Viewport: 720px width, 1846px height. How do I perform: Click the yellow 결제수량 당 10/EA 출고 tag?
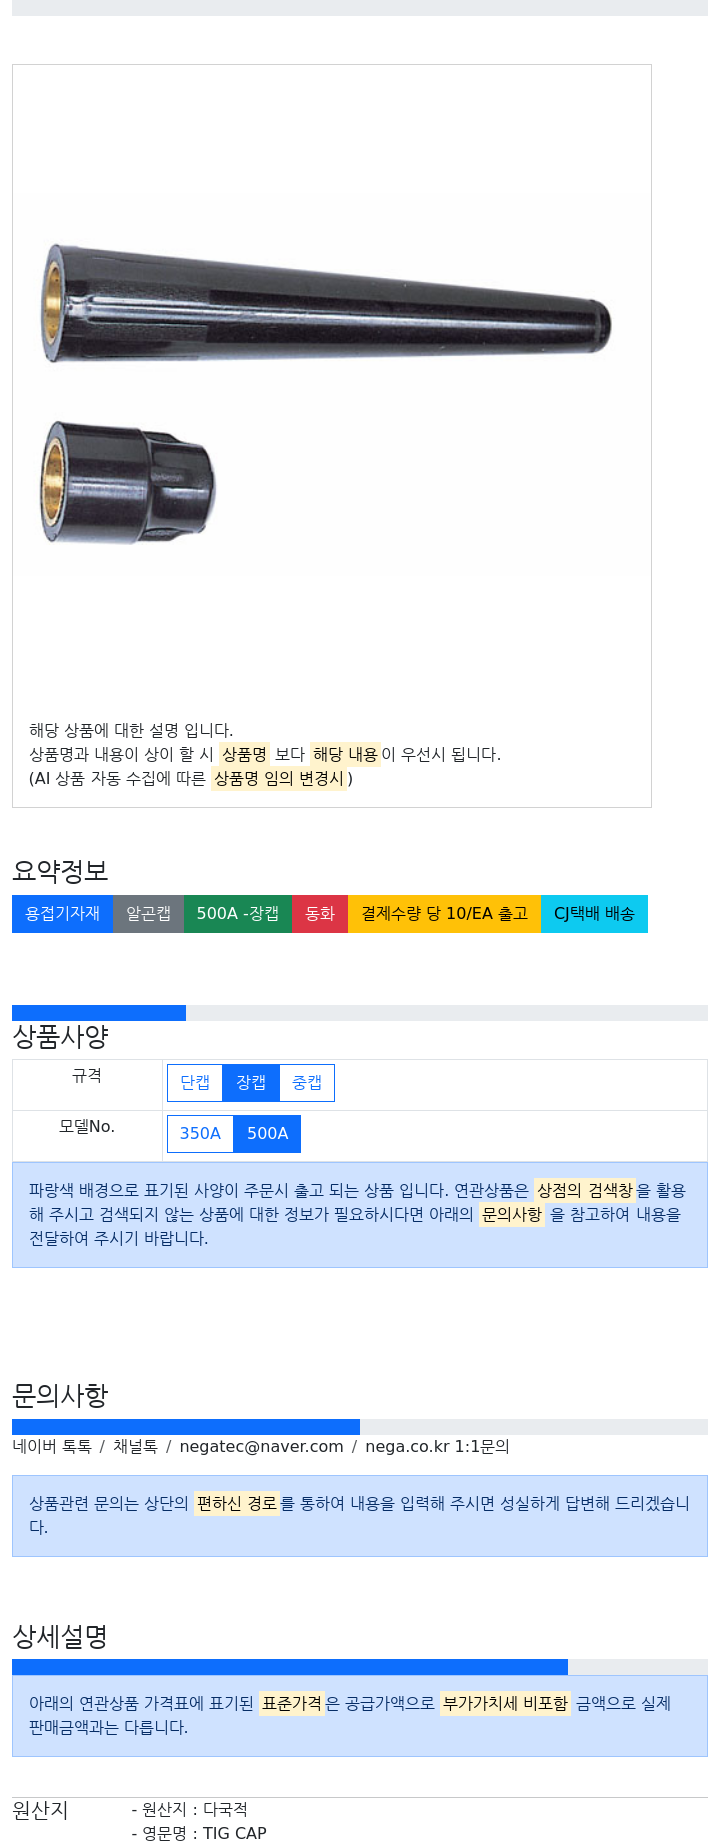[444, 914]
